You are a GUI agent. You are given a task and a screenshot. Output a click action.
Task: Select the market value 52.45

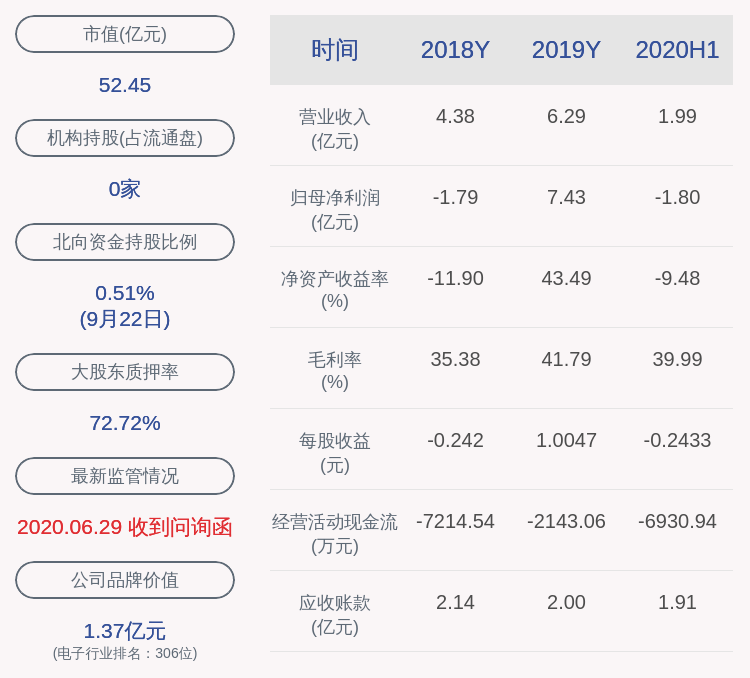pyautogui.click(x=125, y=86)
